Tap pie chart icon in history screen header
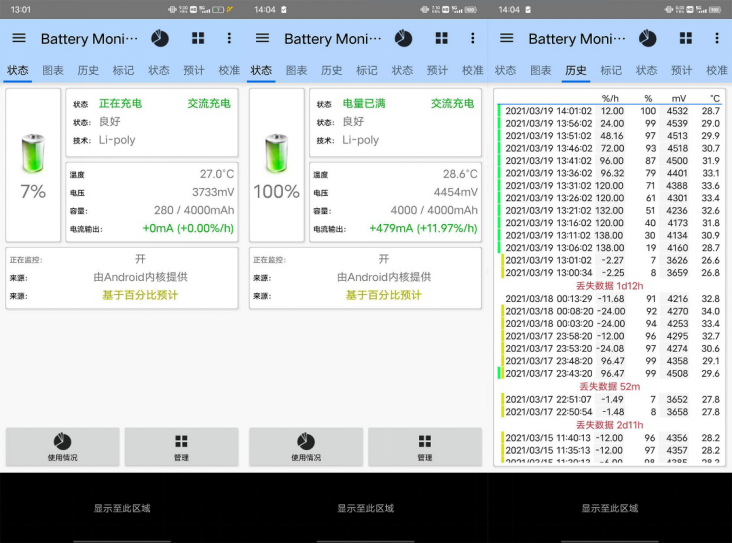Image resolution: width=732 pixels, height=543 pixels. [x=648, y=38]
